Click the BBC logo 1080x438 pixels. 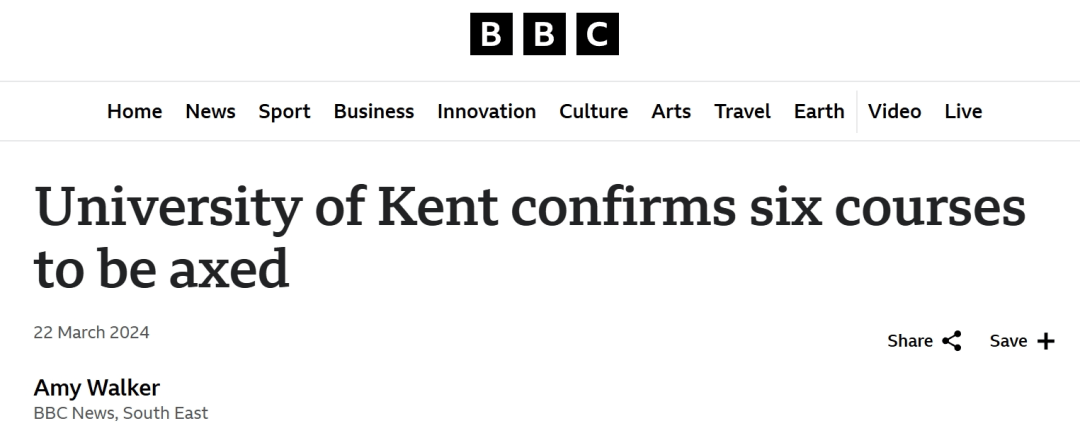tap(544, 34)
